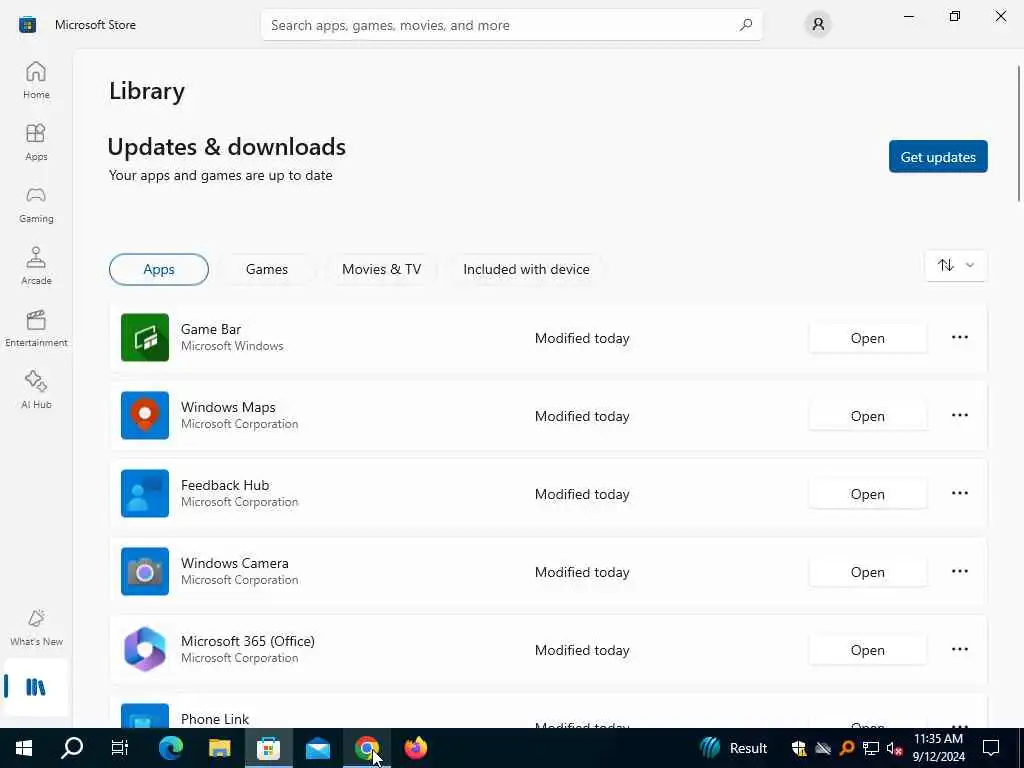
Task: Click the Windows Camera app icon
Action: pyautogui.click(x=145, y=571)
